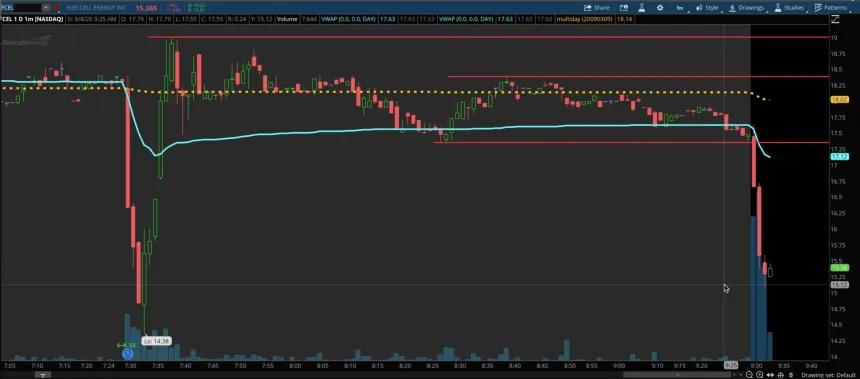
Task: Click the flask icon beside the gear
Action: click(642, 8)
